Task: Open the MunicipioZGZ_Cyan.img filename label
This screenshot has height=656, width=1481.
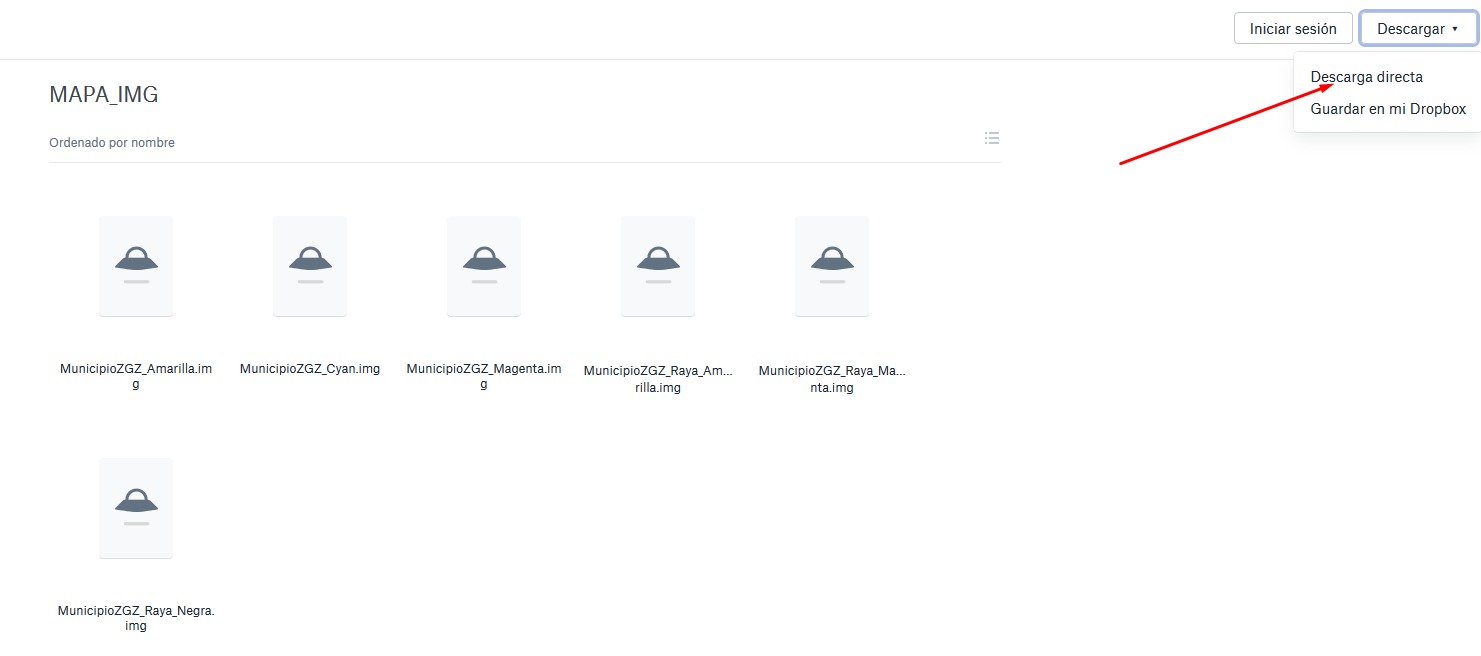Action: coord(310,369)
